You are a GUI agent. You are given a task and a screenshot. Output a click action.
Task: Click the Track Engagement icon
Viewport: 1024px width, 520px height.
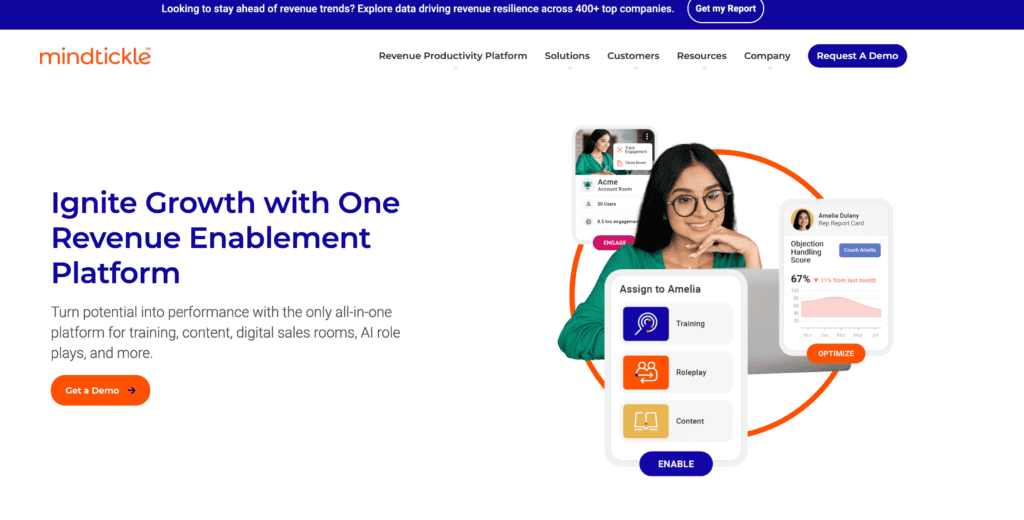[620, 150]
